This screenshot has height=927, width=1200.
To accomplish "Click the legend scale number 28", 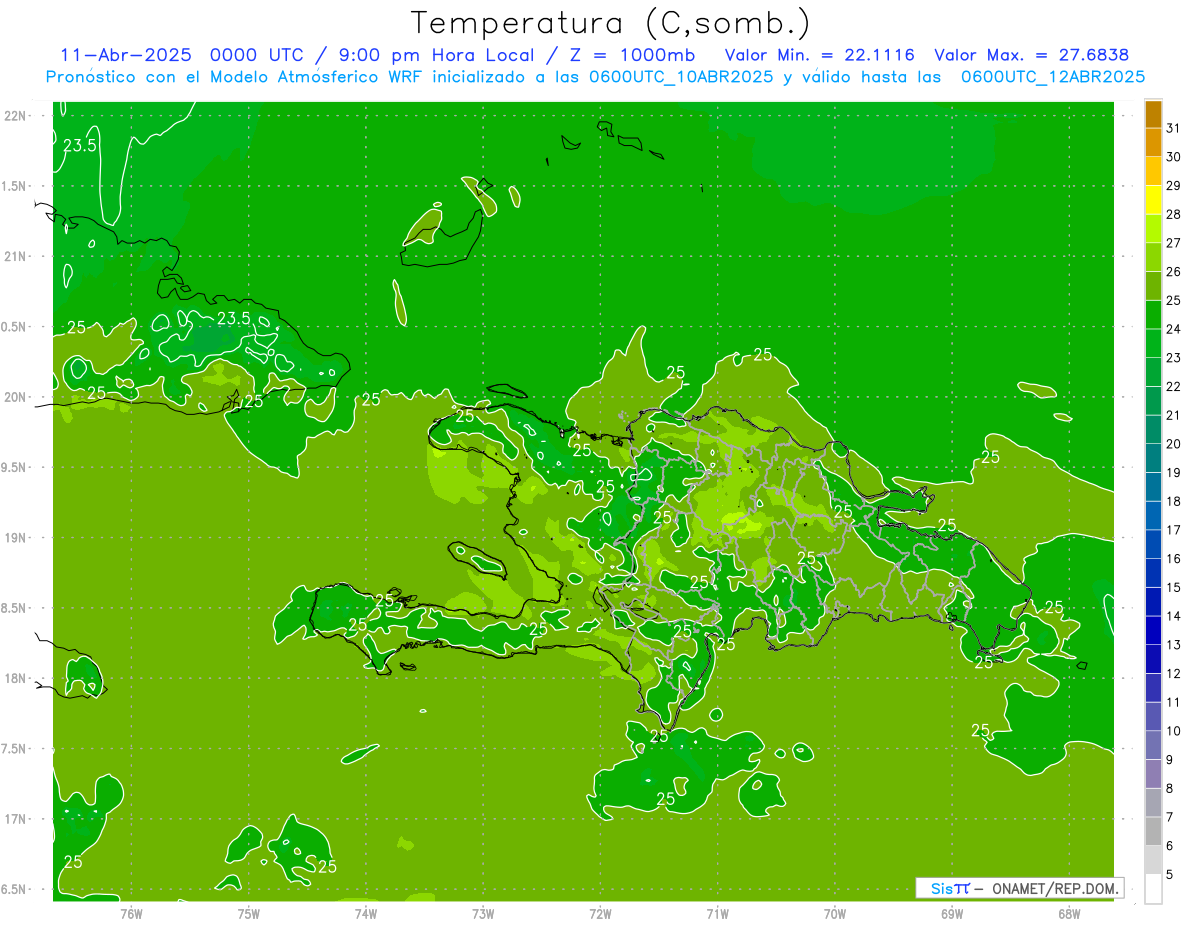I will (x=1174, y=214).
